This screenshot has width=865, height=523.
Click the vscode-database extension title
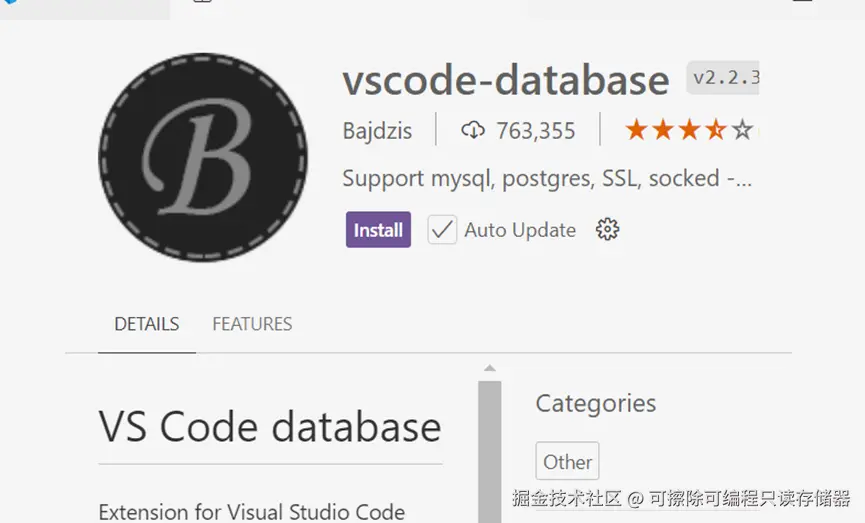tap(505, 81)
